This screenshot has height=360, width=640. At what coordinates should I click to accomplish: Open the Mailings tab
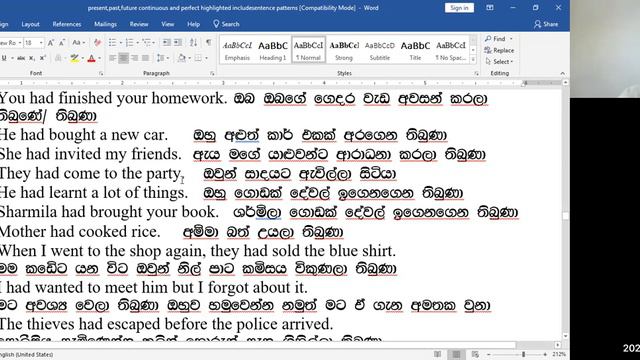(105, 24)
